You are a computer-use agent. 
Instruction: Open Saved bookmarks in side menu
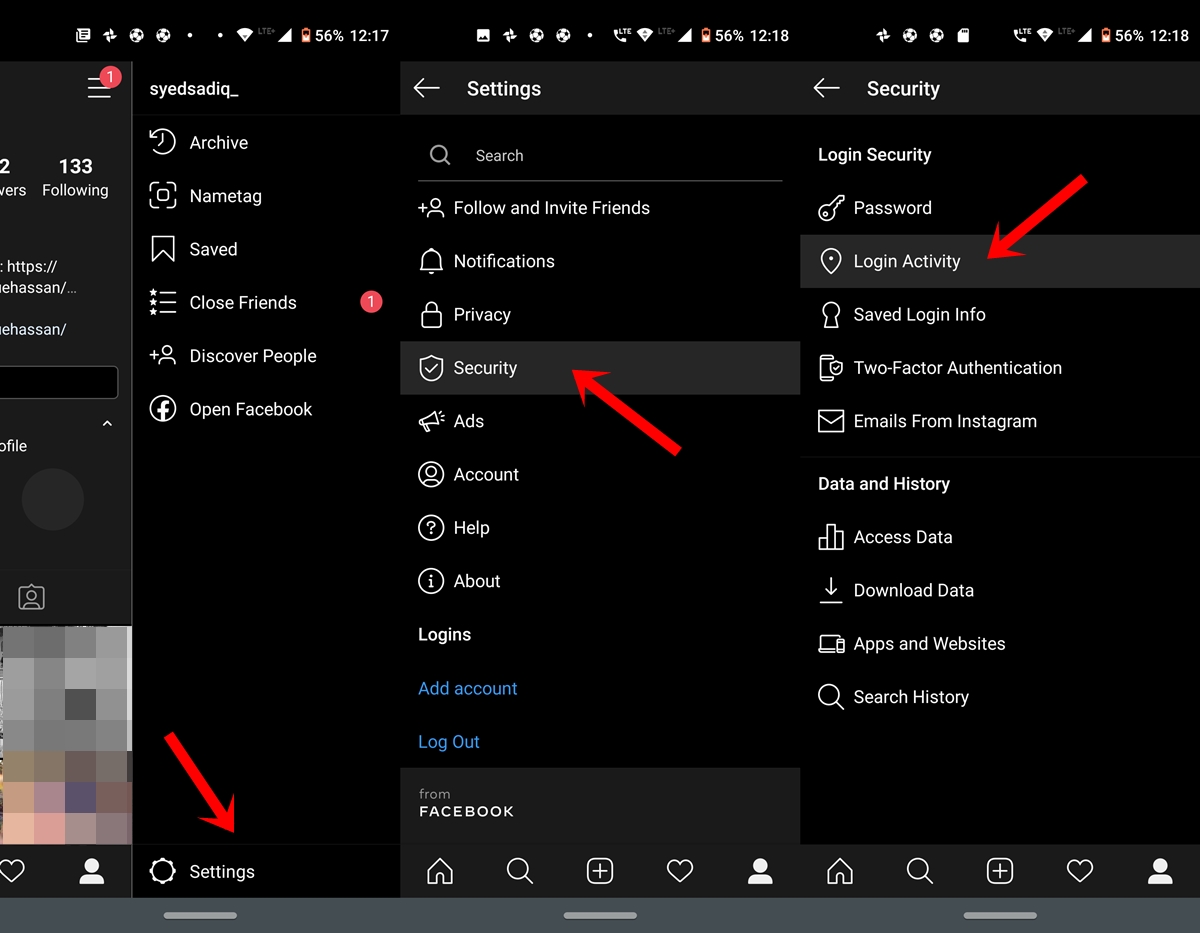coord(213,249)
